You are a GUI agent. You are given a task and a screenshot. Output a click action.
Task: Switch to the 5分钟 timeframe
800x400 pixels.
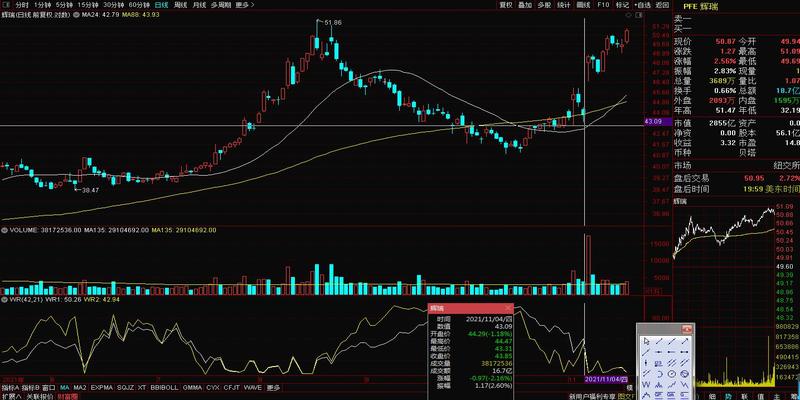pyautogui.click(x=63, y=5)
